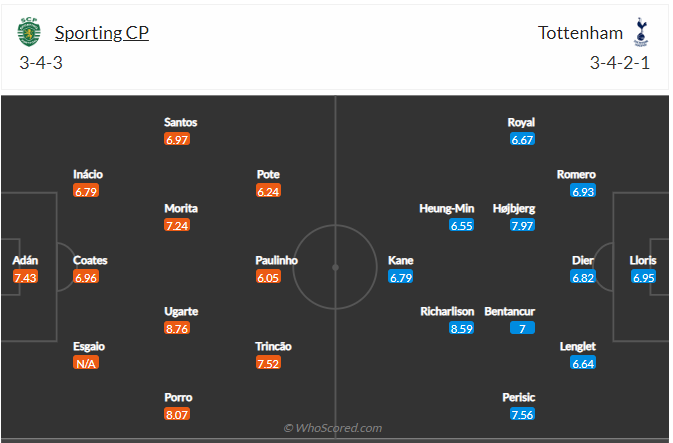Open the Sporting CP team link

click(x=102, y=33)
